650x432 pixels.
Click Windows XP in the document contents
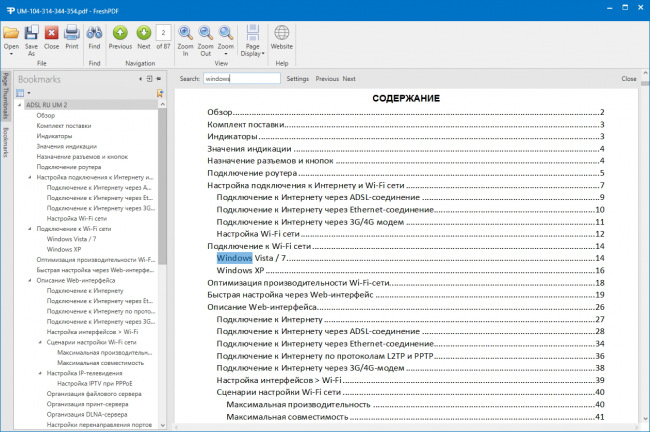click(240, 271)
